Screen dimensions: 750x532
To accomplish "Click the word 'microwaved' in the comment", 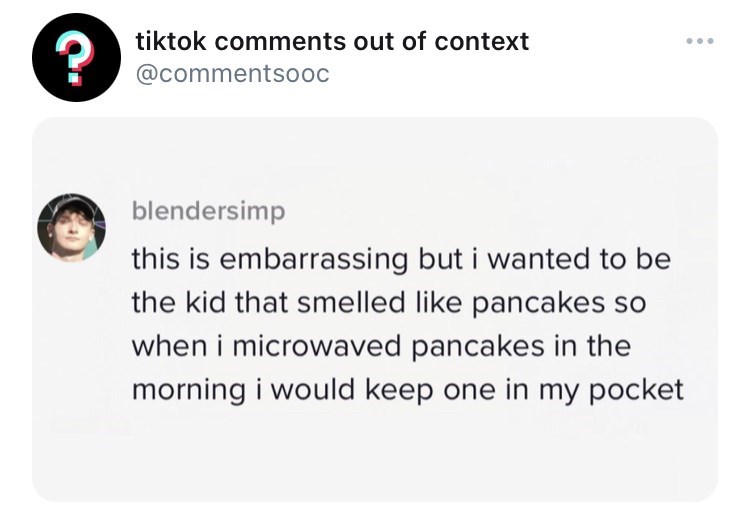I will [317, 346].
